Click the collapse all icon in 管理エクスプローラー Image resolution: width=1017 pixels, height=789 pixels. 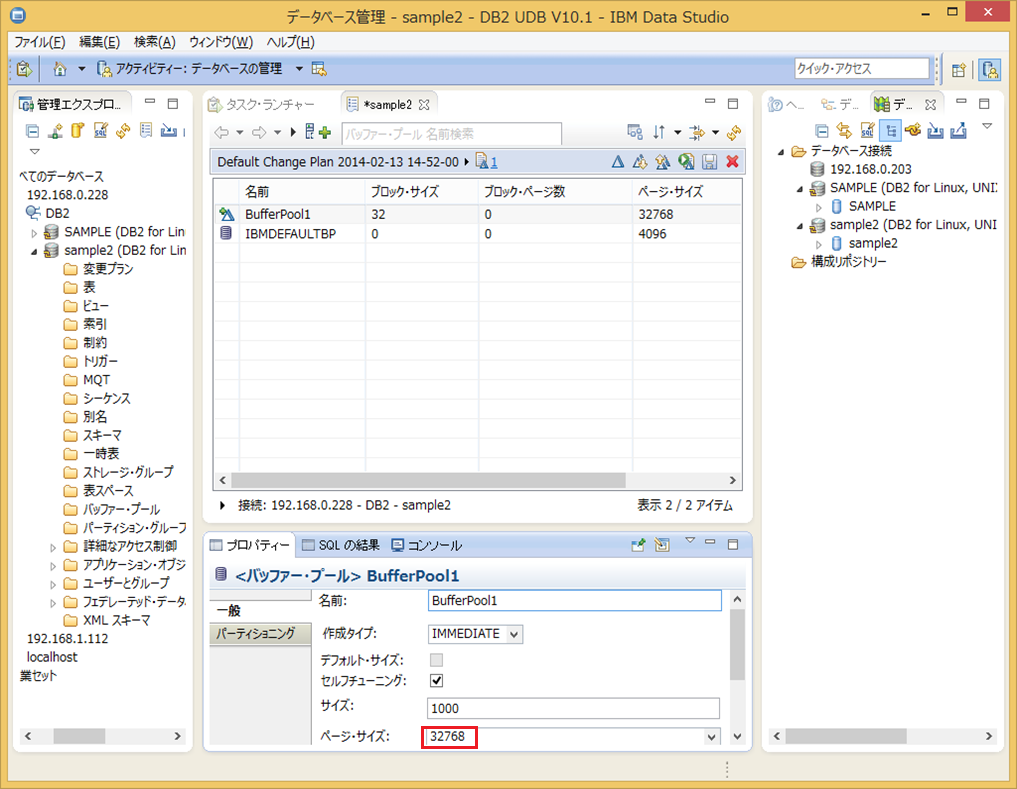32,131
